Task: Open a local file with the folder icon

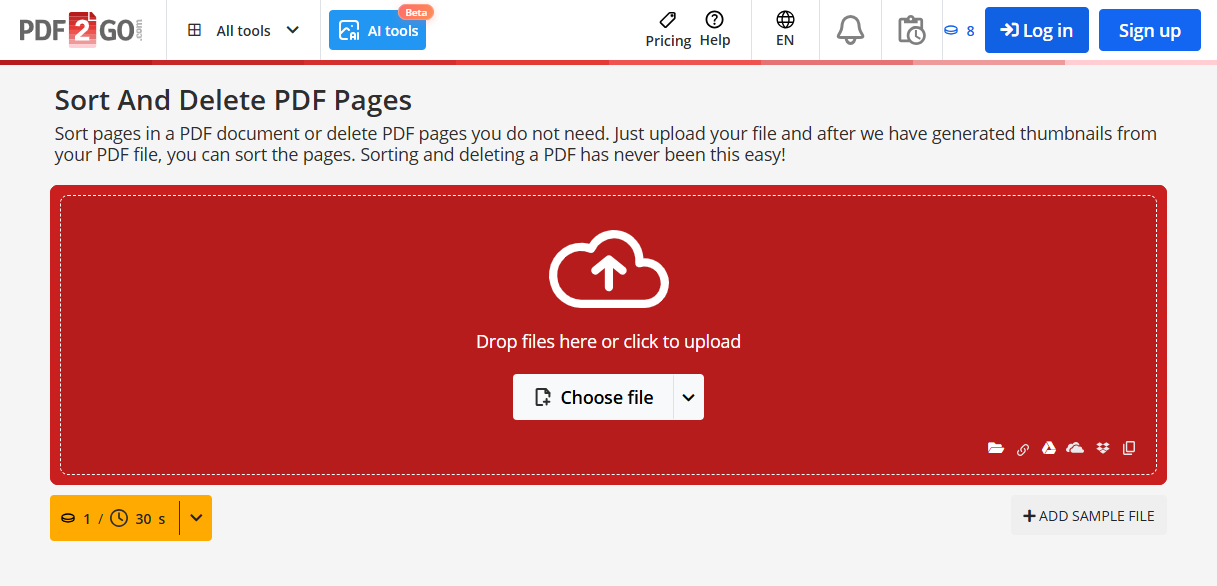Action: point(996,448)
